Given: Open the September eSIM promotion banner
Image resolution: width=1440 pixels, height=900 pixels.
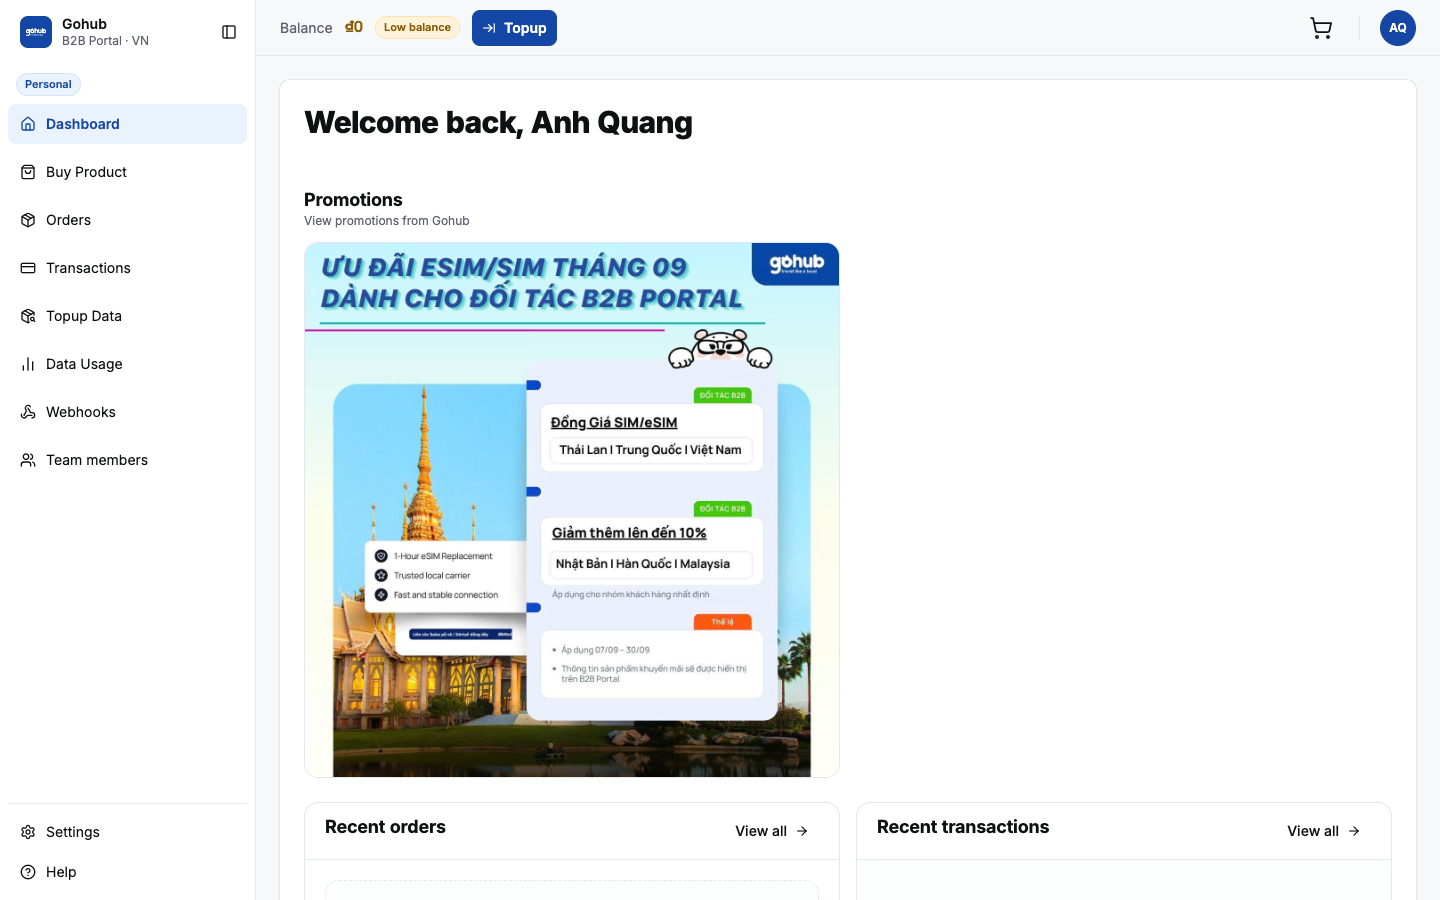Looking at the screenshot, I should click(x=572, y=510).
